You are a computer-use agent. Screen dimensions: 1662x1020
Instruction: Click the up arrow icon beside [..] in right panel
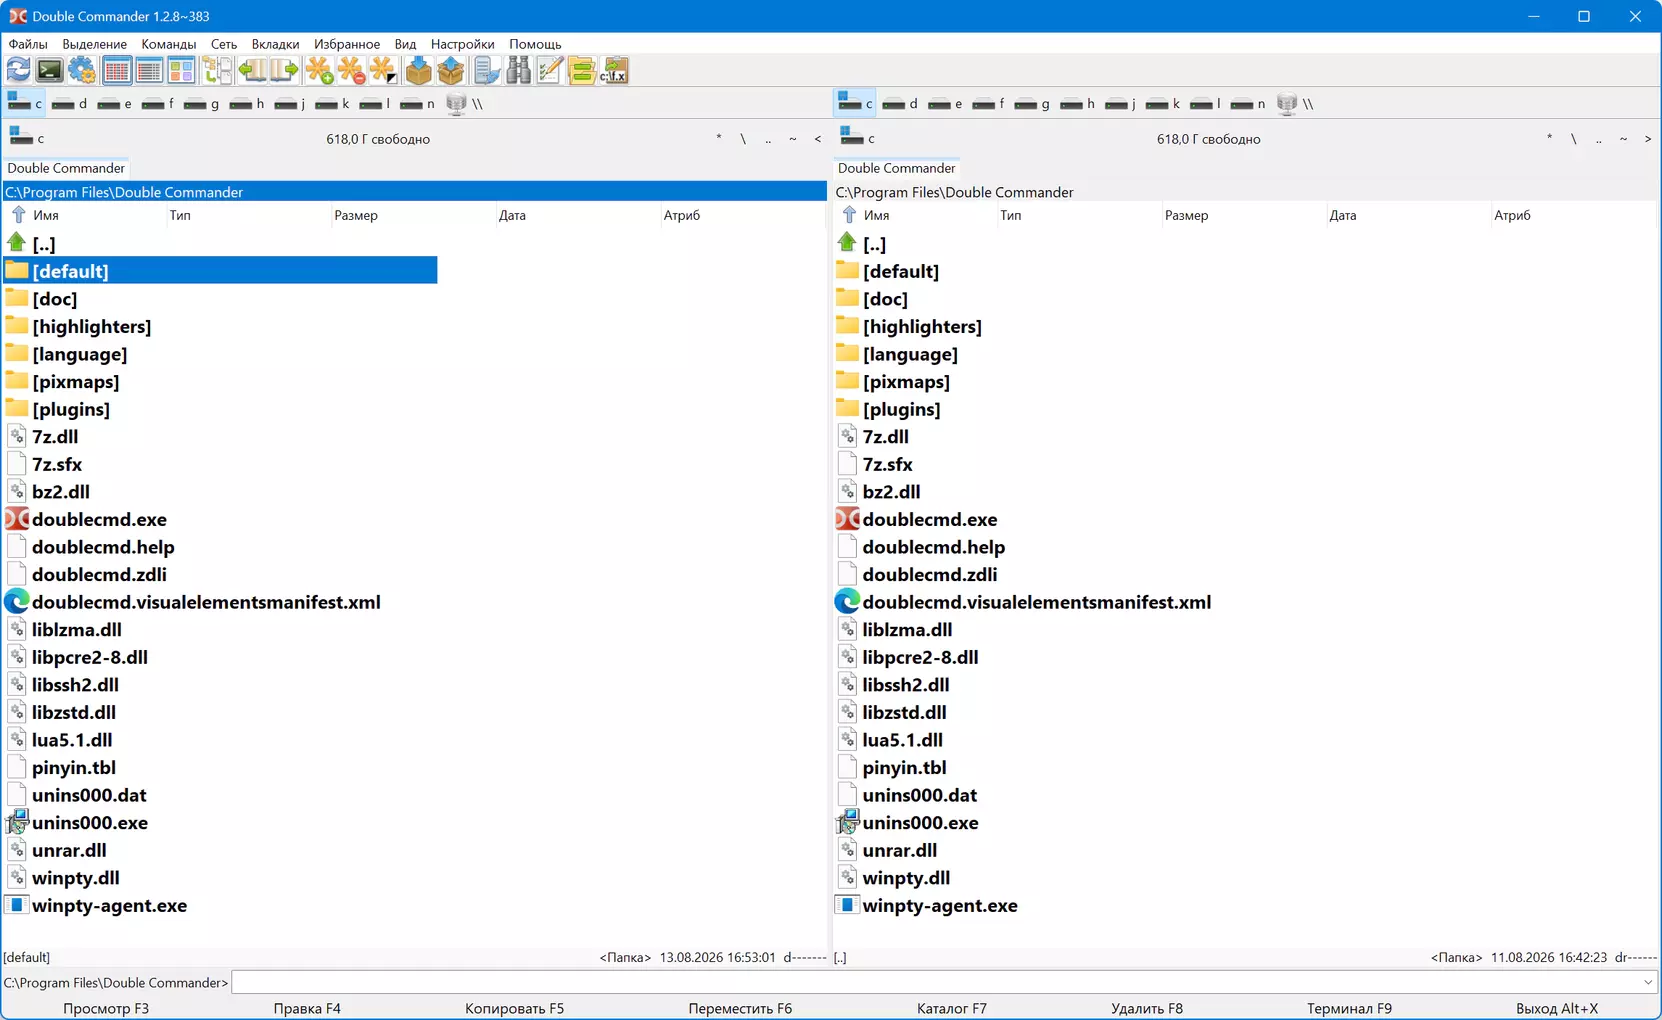pos(847,243)
